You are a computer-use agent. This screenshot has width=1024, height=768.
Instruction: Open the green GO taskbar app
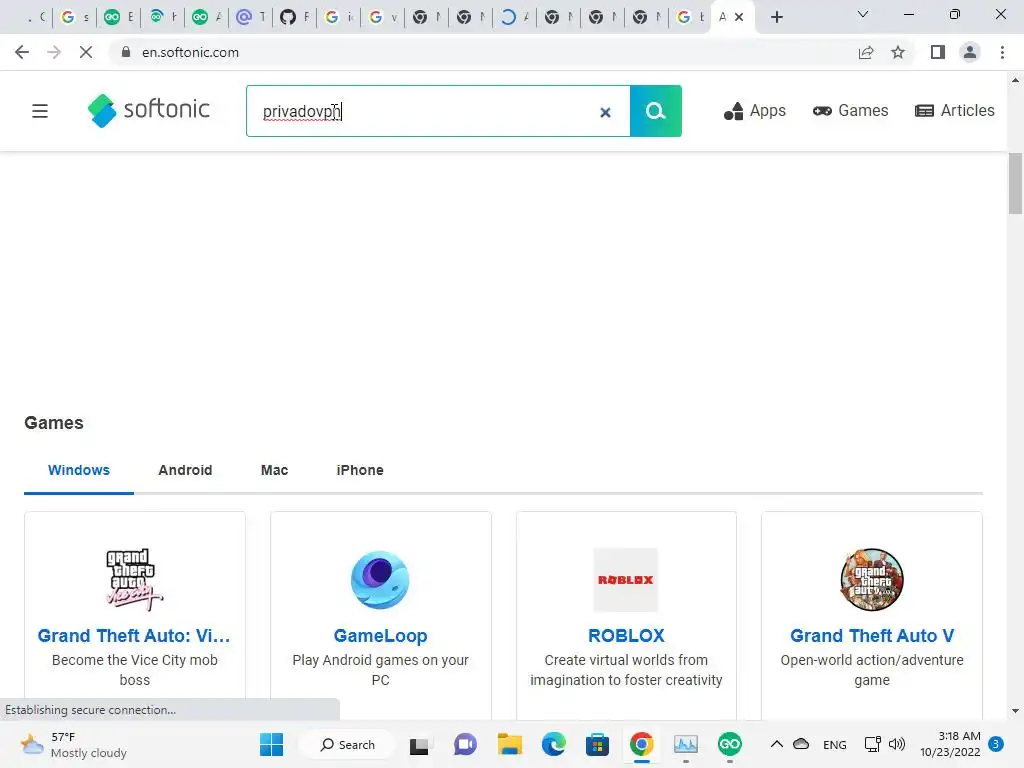pyautogui.click(x=729, y=744)
